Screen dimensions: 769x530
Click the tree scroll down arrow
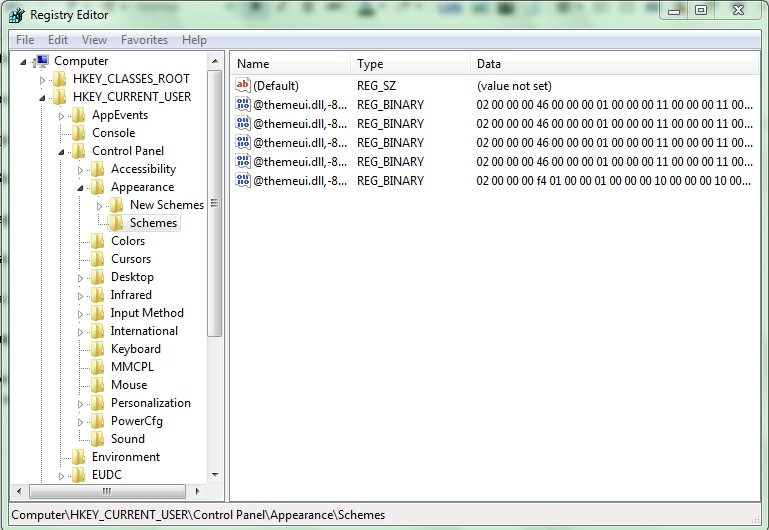coord(215,475)
